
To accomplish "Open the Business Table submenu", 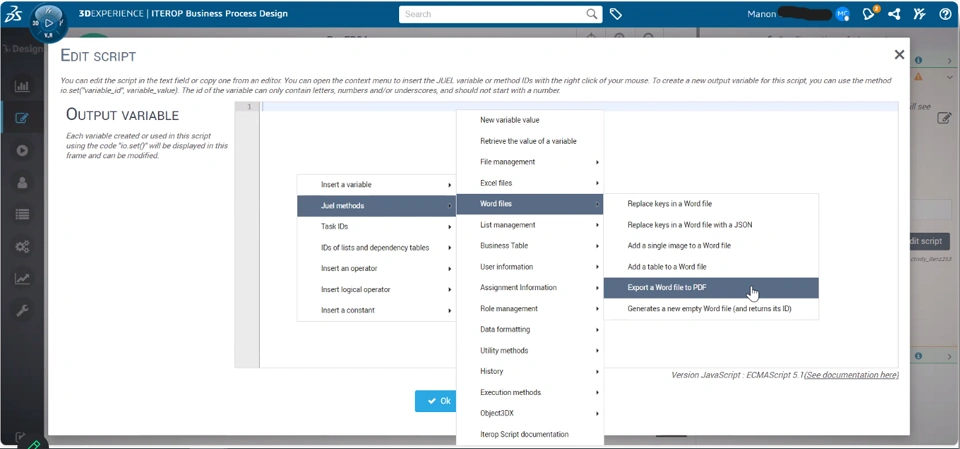I will click(x=530, y=246).
